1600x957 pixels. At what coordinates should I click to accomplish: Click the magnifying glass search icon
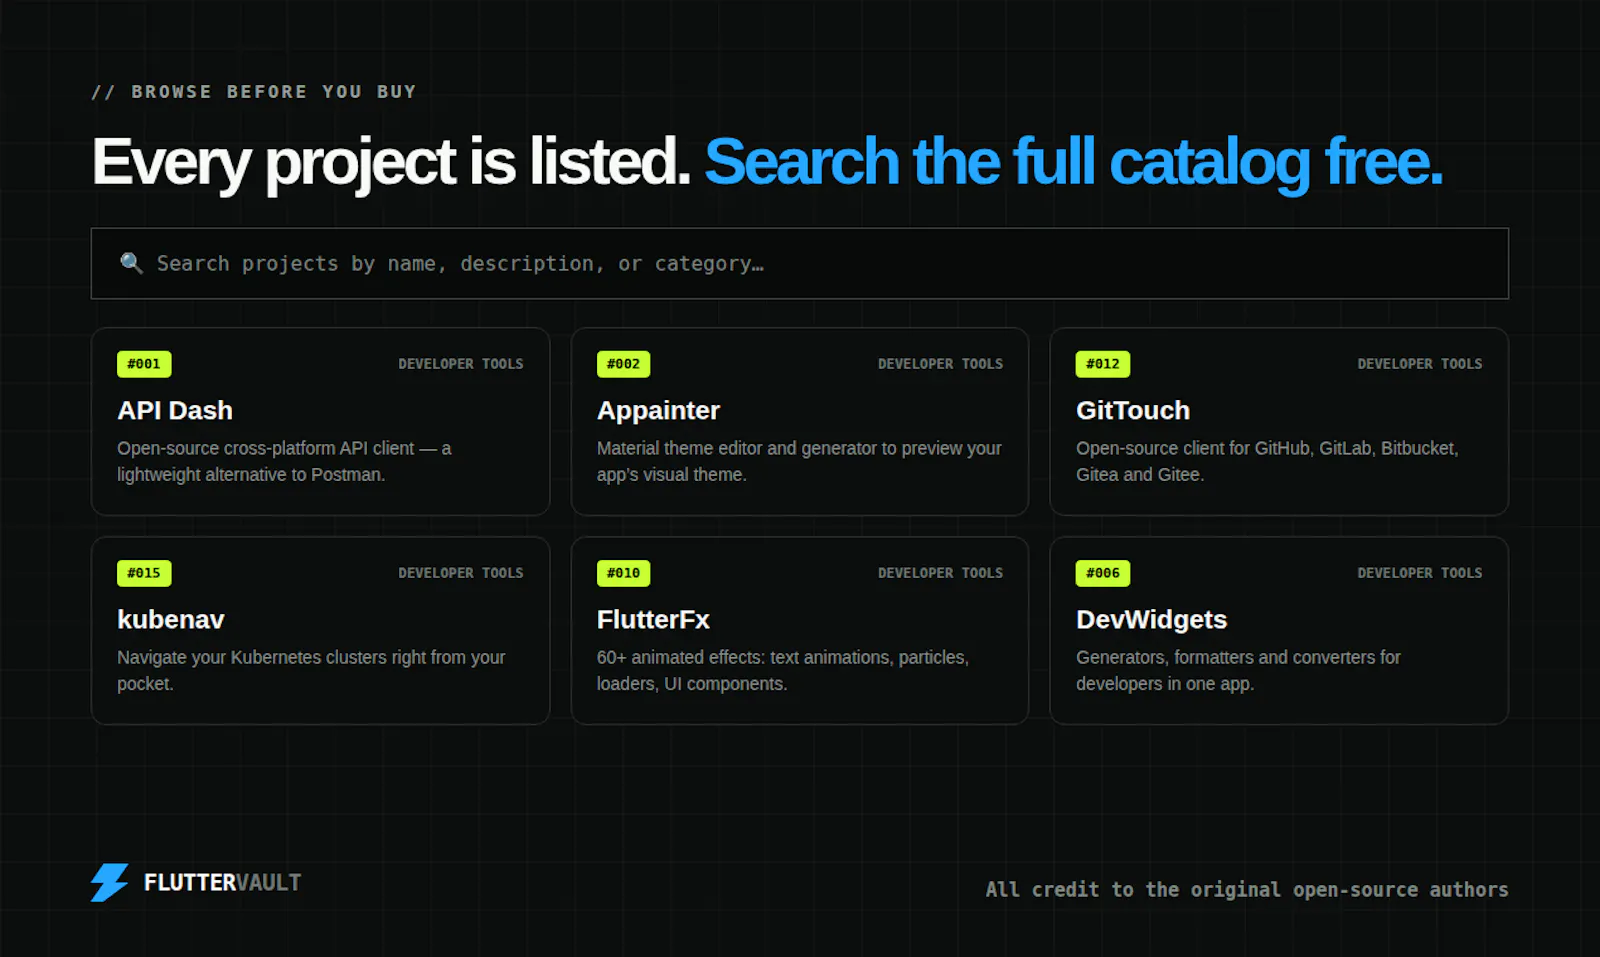(x=131, y=263)
